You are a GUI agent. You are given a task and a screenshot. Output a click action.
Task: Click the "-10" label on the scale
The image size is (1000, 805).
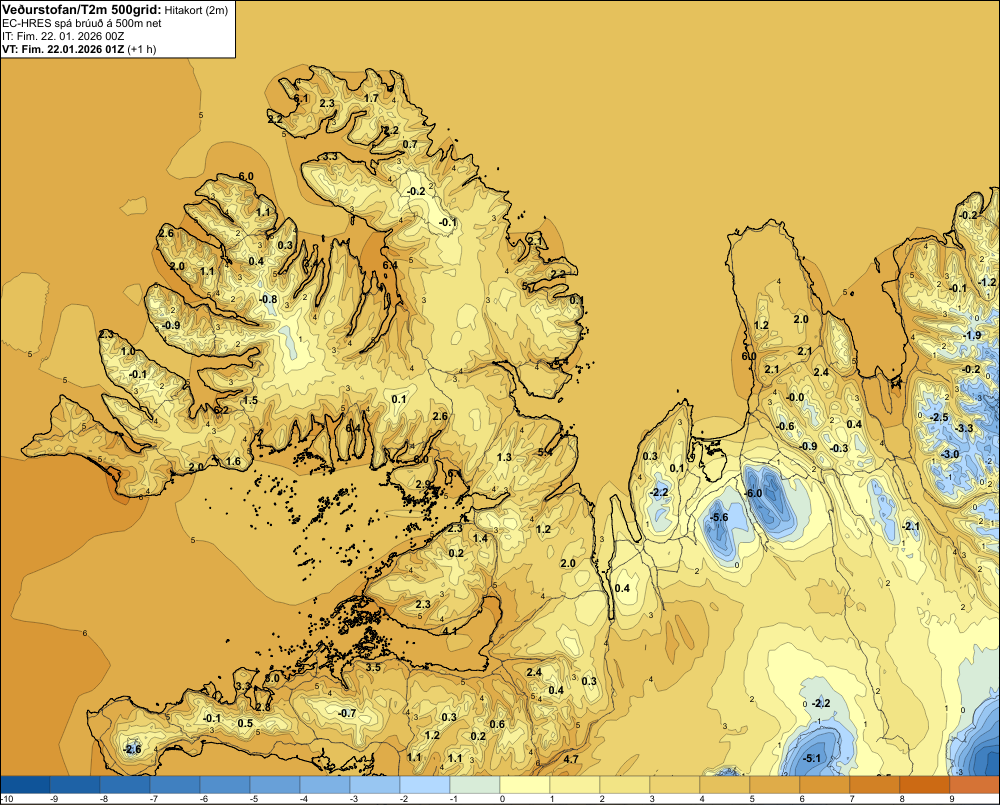pos(7,799)
